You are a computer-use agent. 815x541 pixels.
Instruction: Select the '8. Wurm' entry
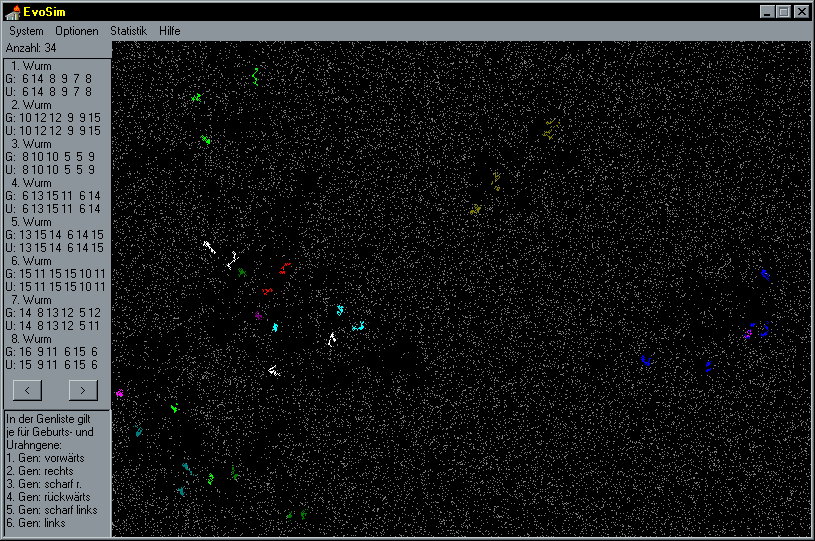click(x=32, y=339)
